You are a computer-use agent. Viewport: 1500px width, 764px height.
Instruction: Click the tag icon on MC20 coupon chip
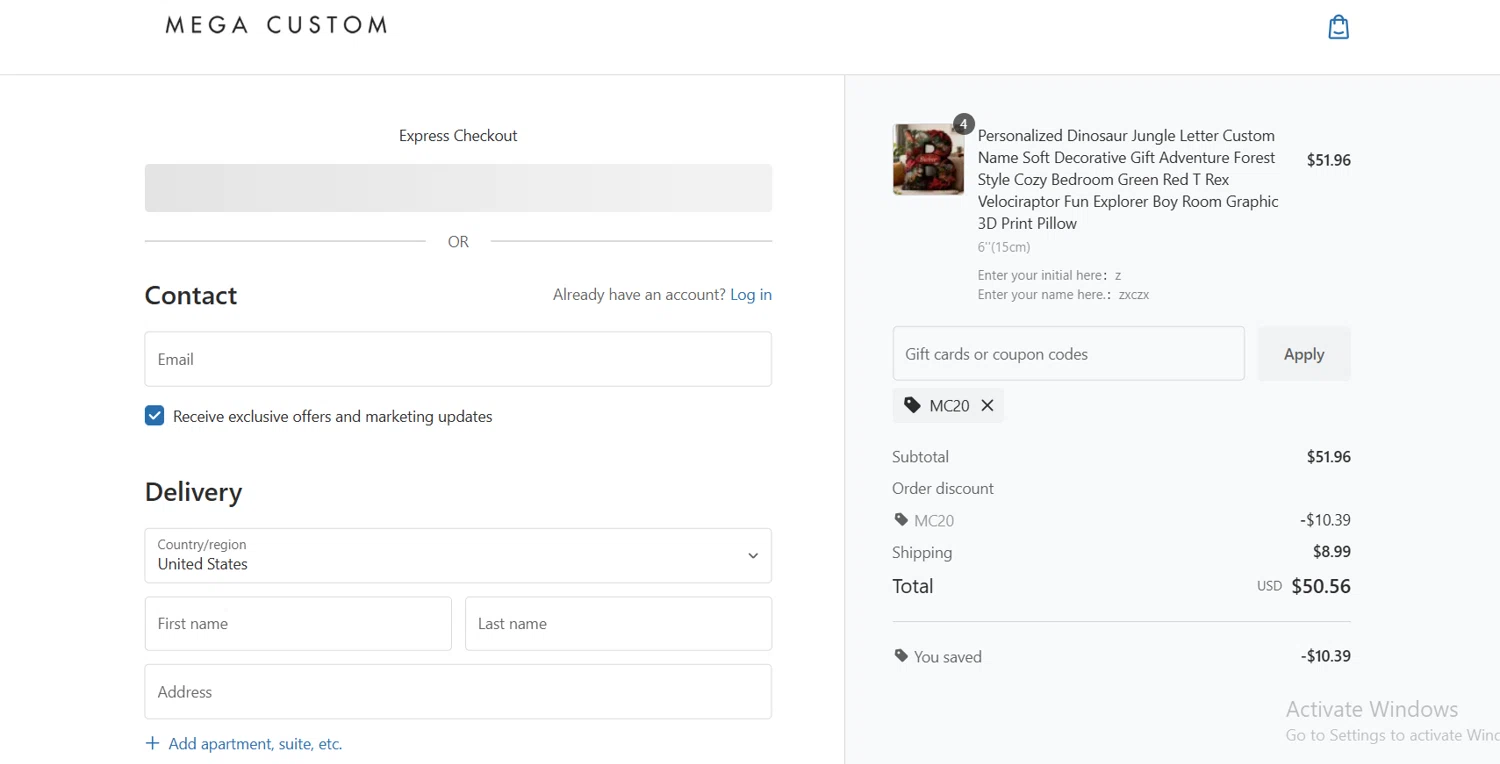coord(912,405)
